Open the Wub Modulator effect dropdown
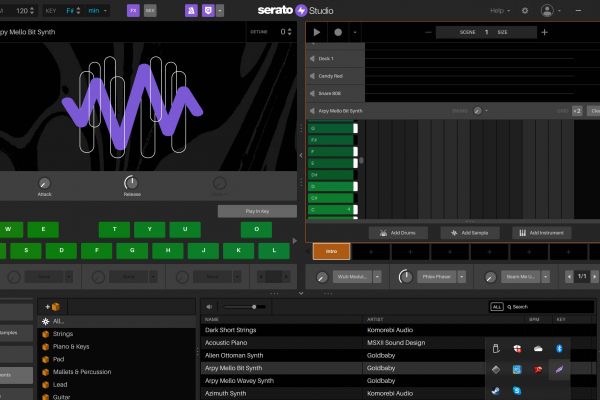 tap(377, 276)
